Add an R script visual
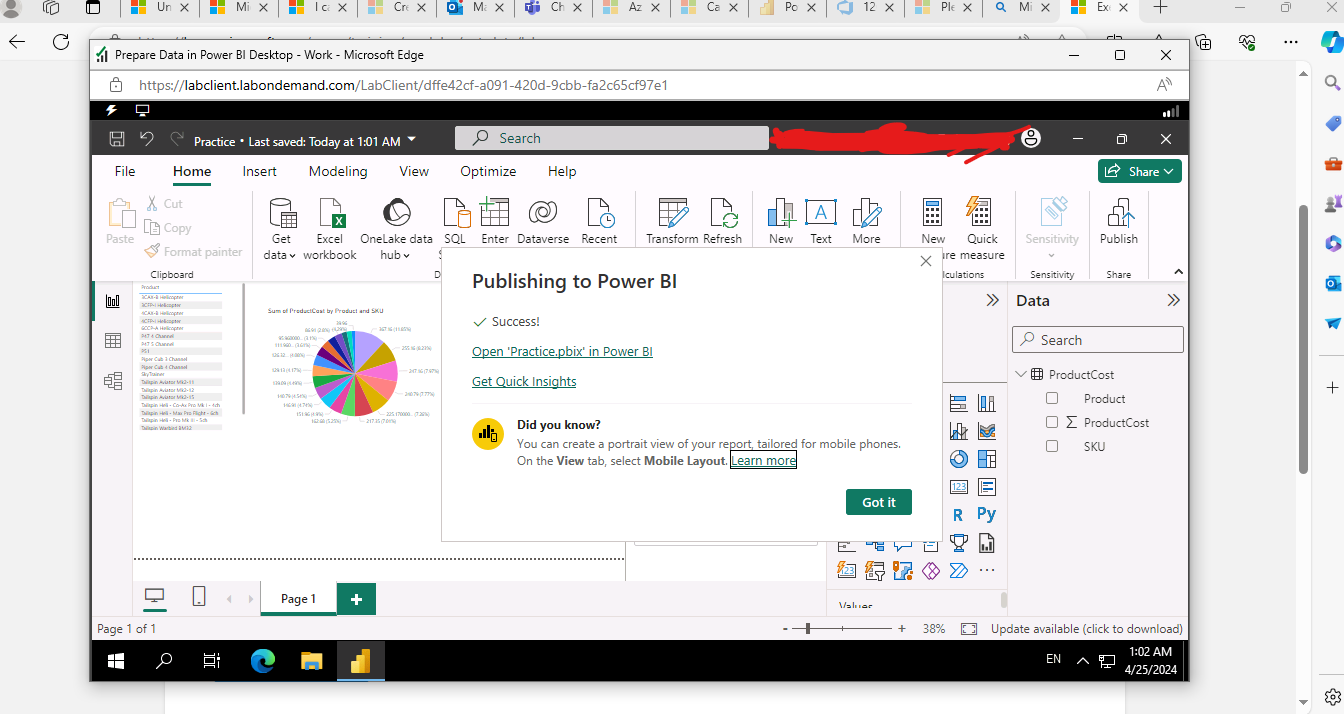 tap(958, 513)
